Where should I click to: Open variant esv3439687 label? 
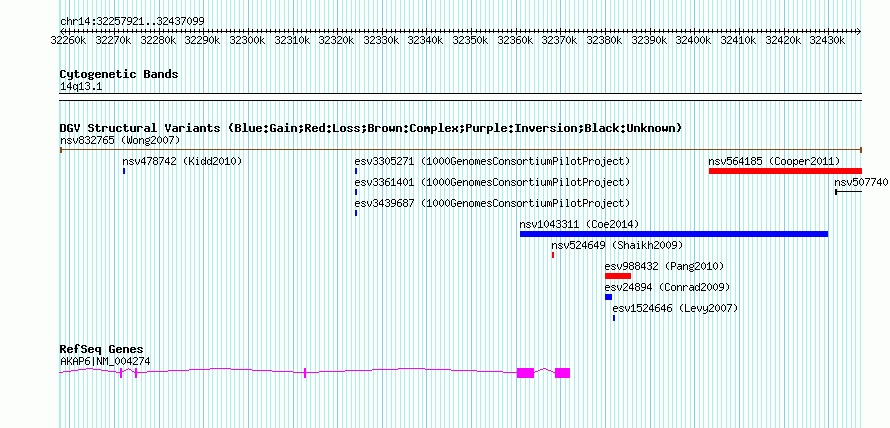point(492,203)
